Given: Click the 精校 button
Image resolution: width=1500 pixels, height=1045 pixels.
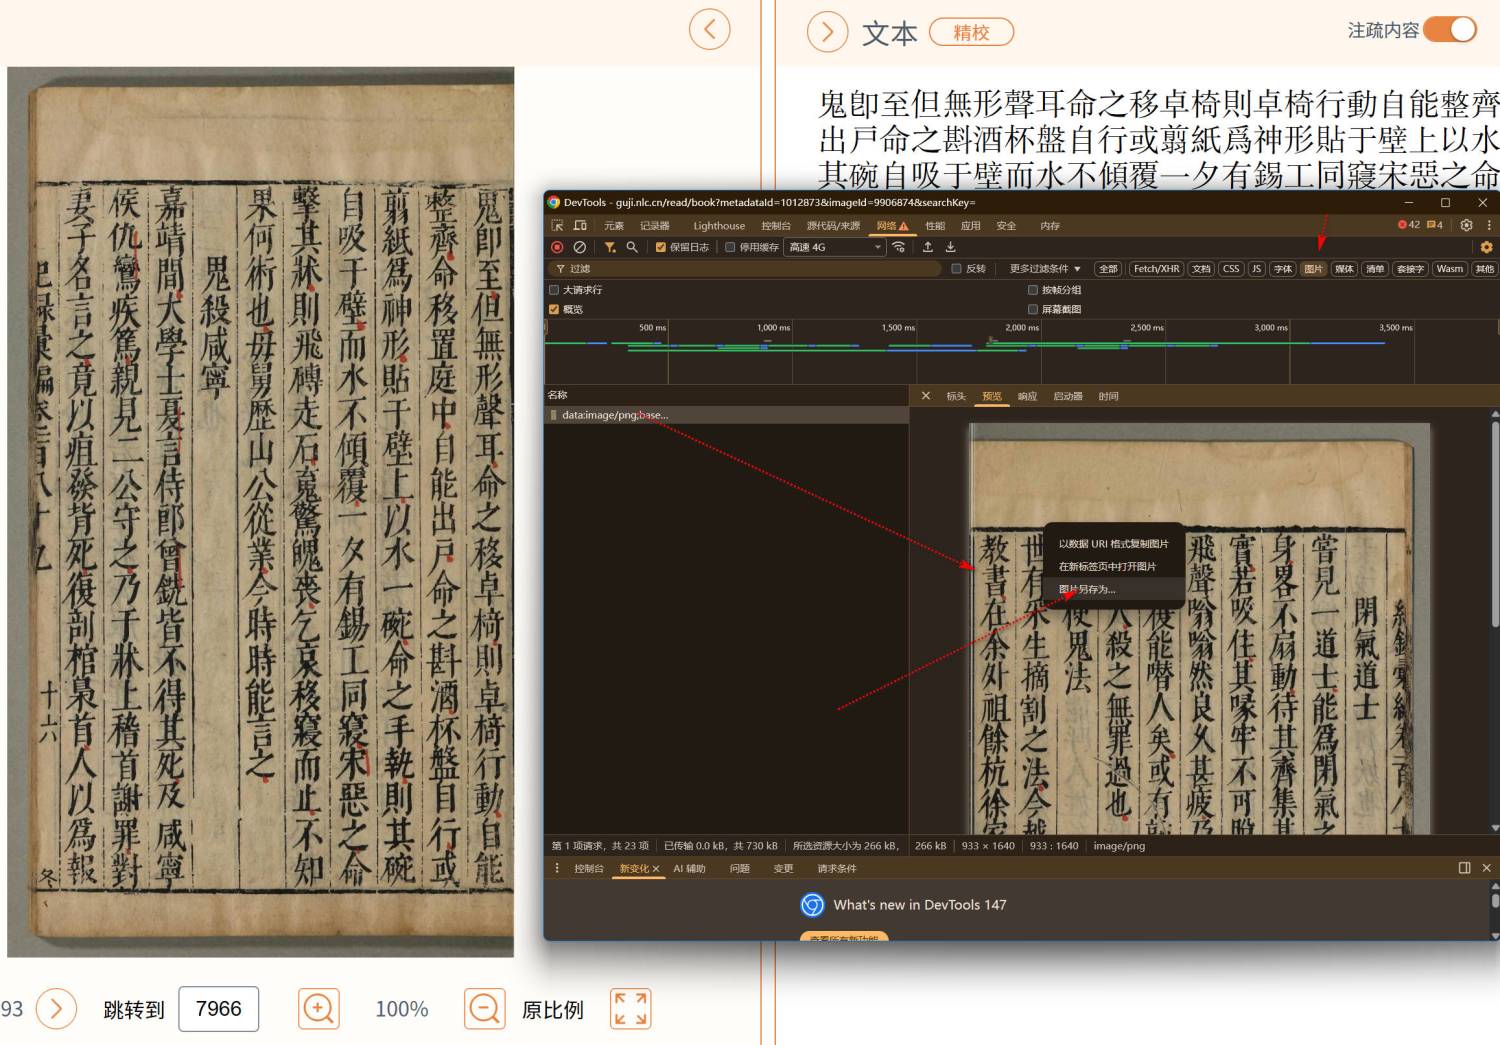Looking at the screenshot, I should [x=971, y=33].
